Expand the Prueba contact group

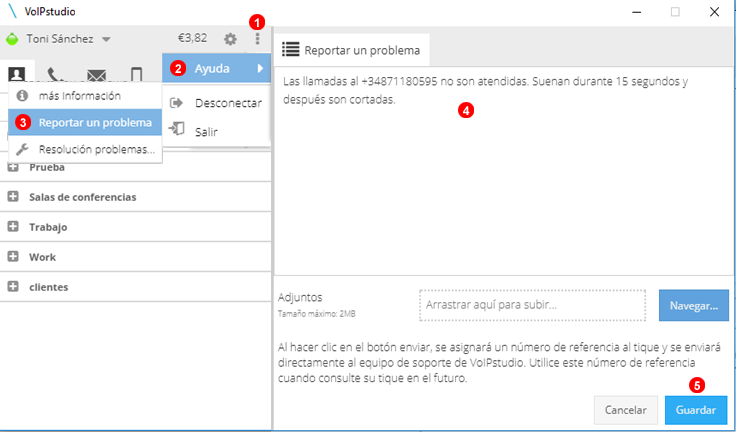[13, 167]
